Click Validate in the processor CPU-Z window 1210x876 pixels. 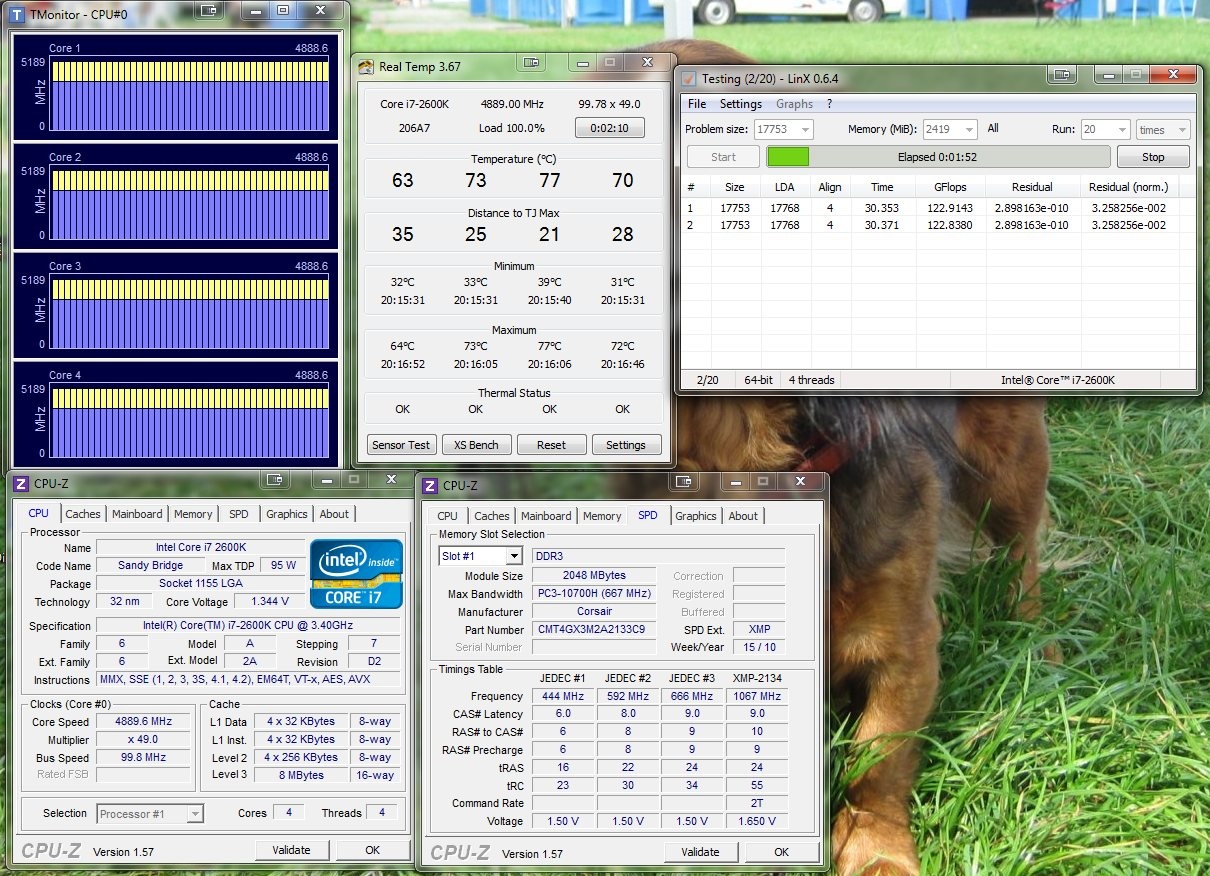(291, 850)
